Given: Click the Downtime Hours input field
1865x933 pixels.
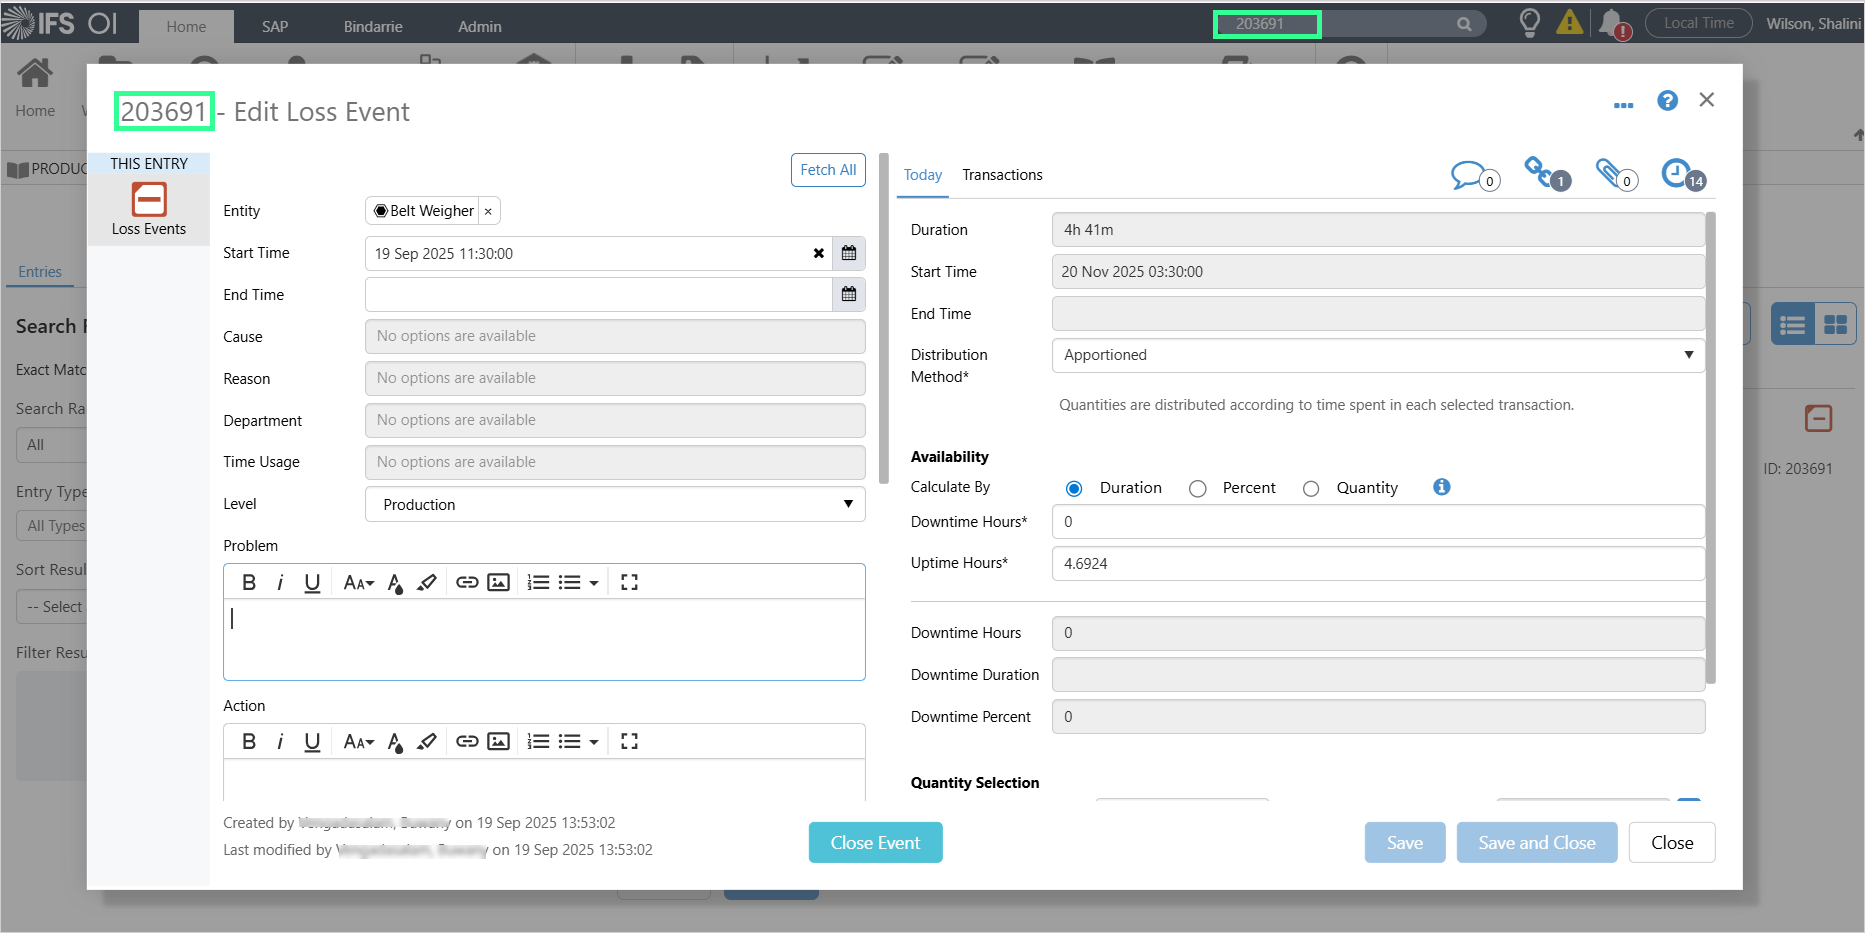Looking at the screenshot, I should click(1377, 522).
